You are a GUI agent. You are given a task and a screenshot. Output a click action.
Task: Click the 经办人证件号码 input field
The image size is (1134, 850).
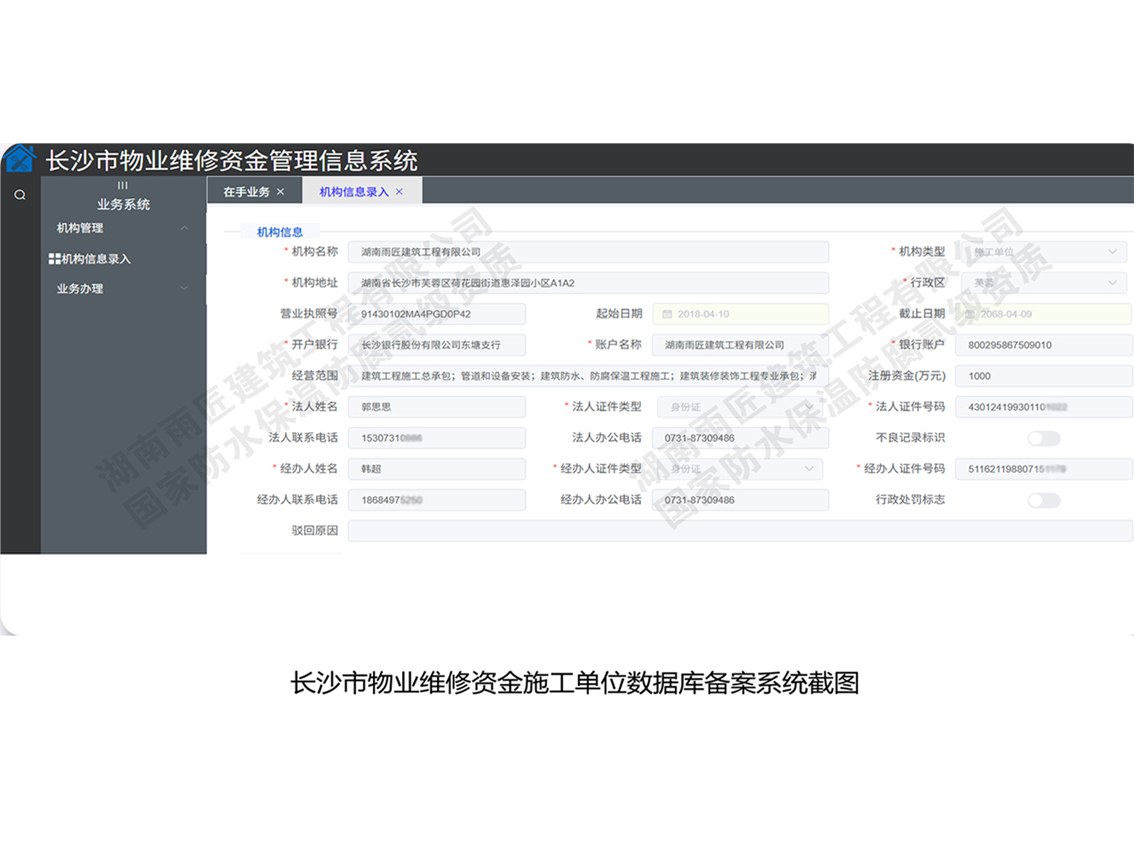coord(1044,469)
